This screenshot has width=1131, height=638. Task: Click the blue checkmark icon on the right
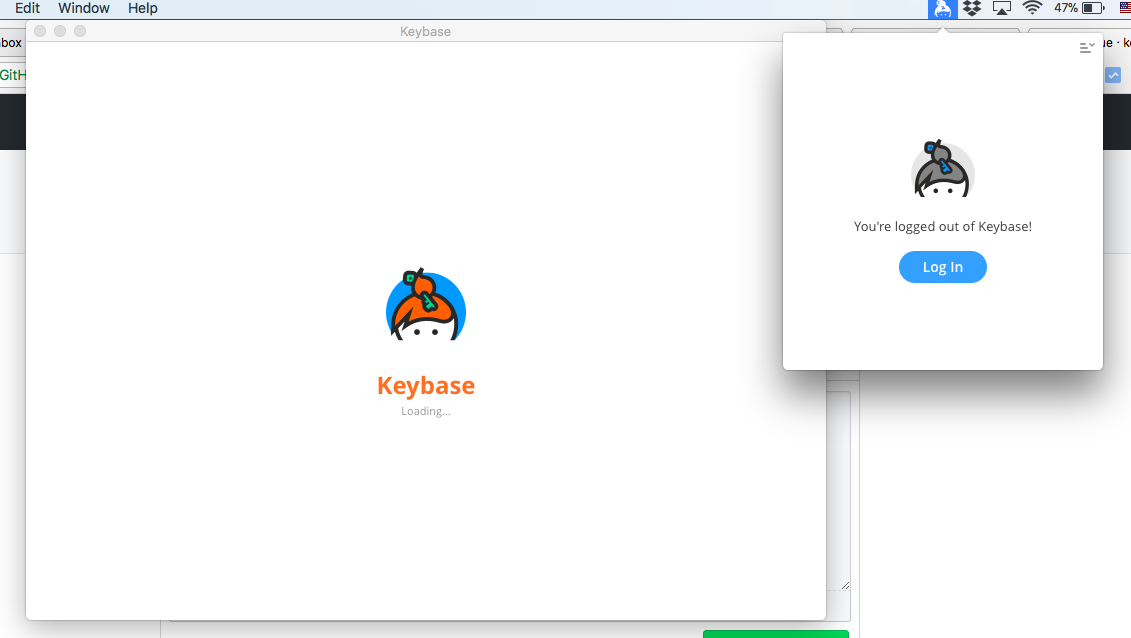[x=1112, y=74]
